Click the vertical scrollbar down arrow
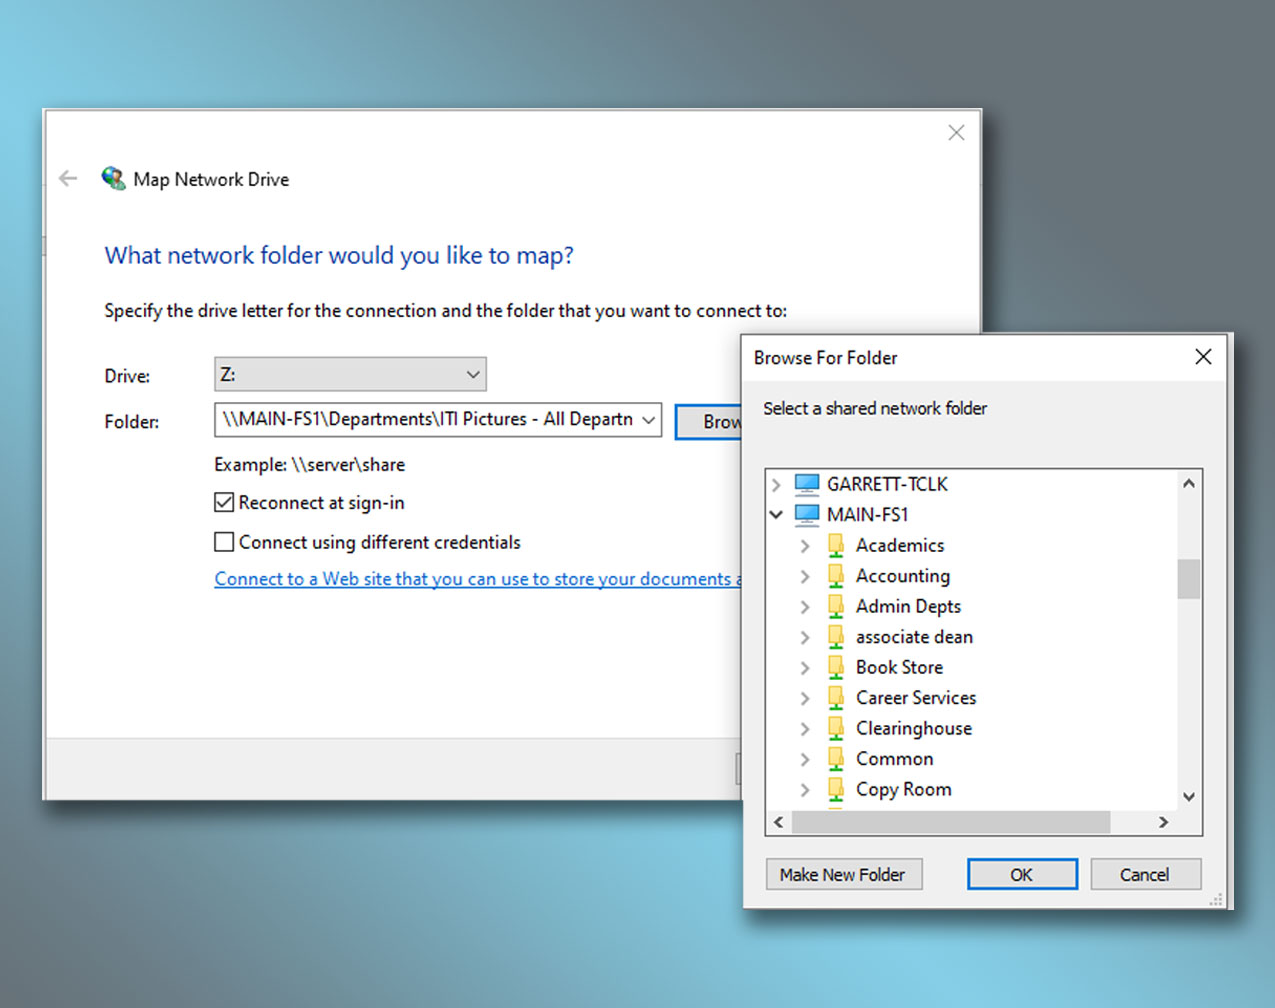The height and width of the screenshot is (1008, 1275). tap(1188, 797)
